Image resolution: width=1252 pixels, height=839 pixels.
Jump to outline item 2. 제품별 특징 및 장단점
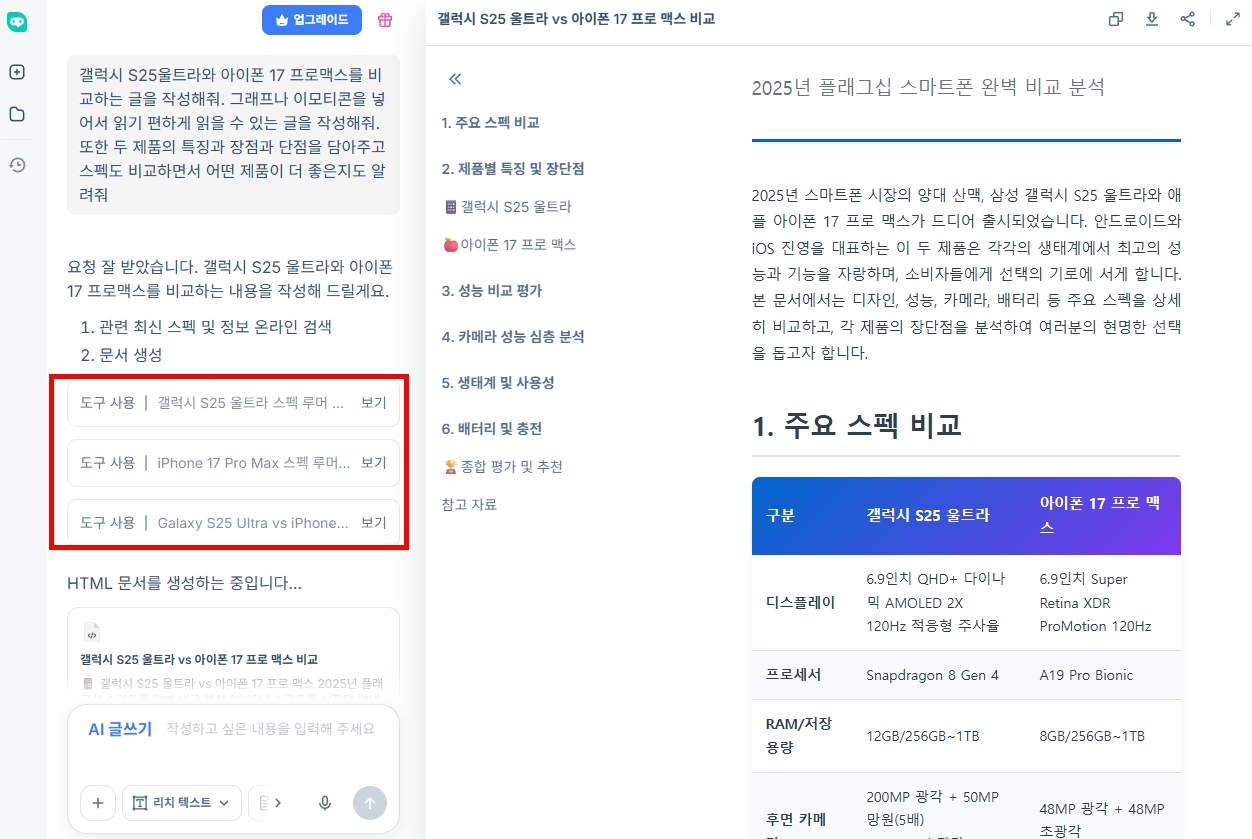pos(513,169)
